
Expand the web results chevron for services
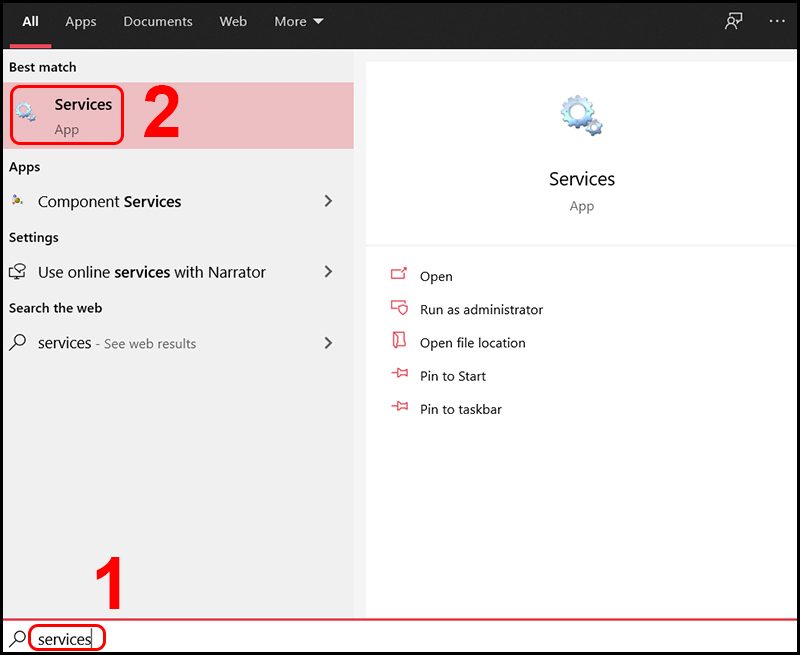[328, 343]
